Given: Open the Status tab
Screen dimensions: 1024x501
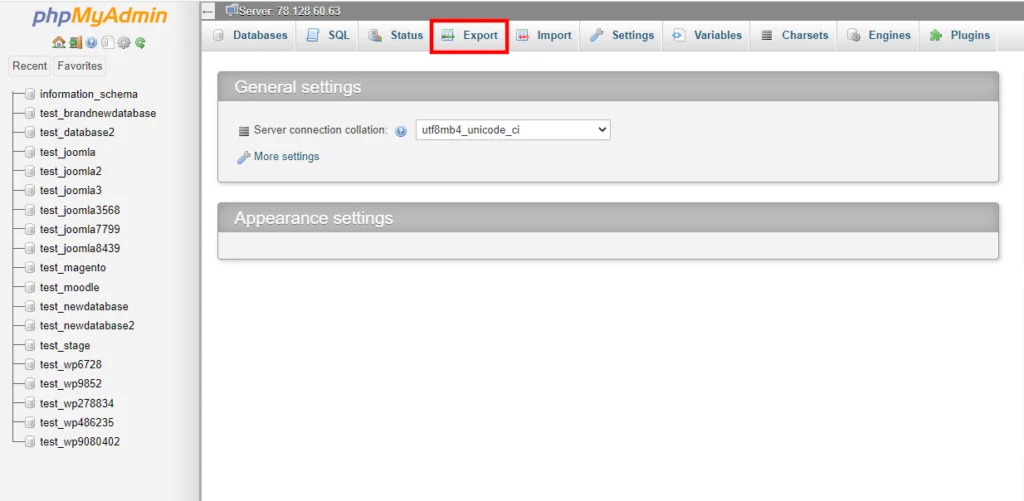Looking at the screenshot, I should 395,35.
